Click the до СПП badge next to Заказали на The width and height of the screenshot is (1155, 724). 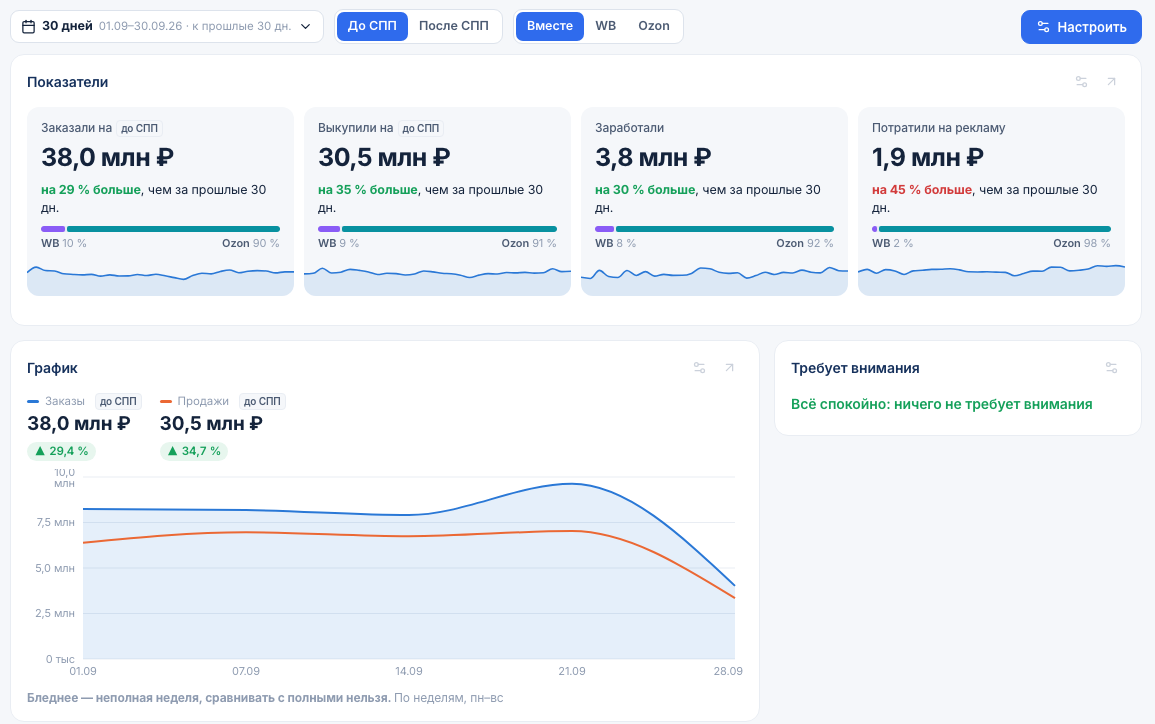click(x=139, y=128)
